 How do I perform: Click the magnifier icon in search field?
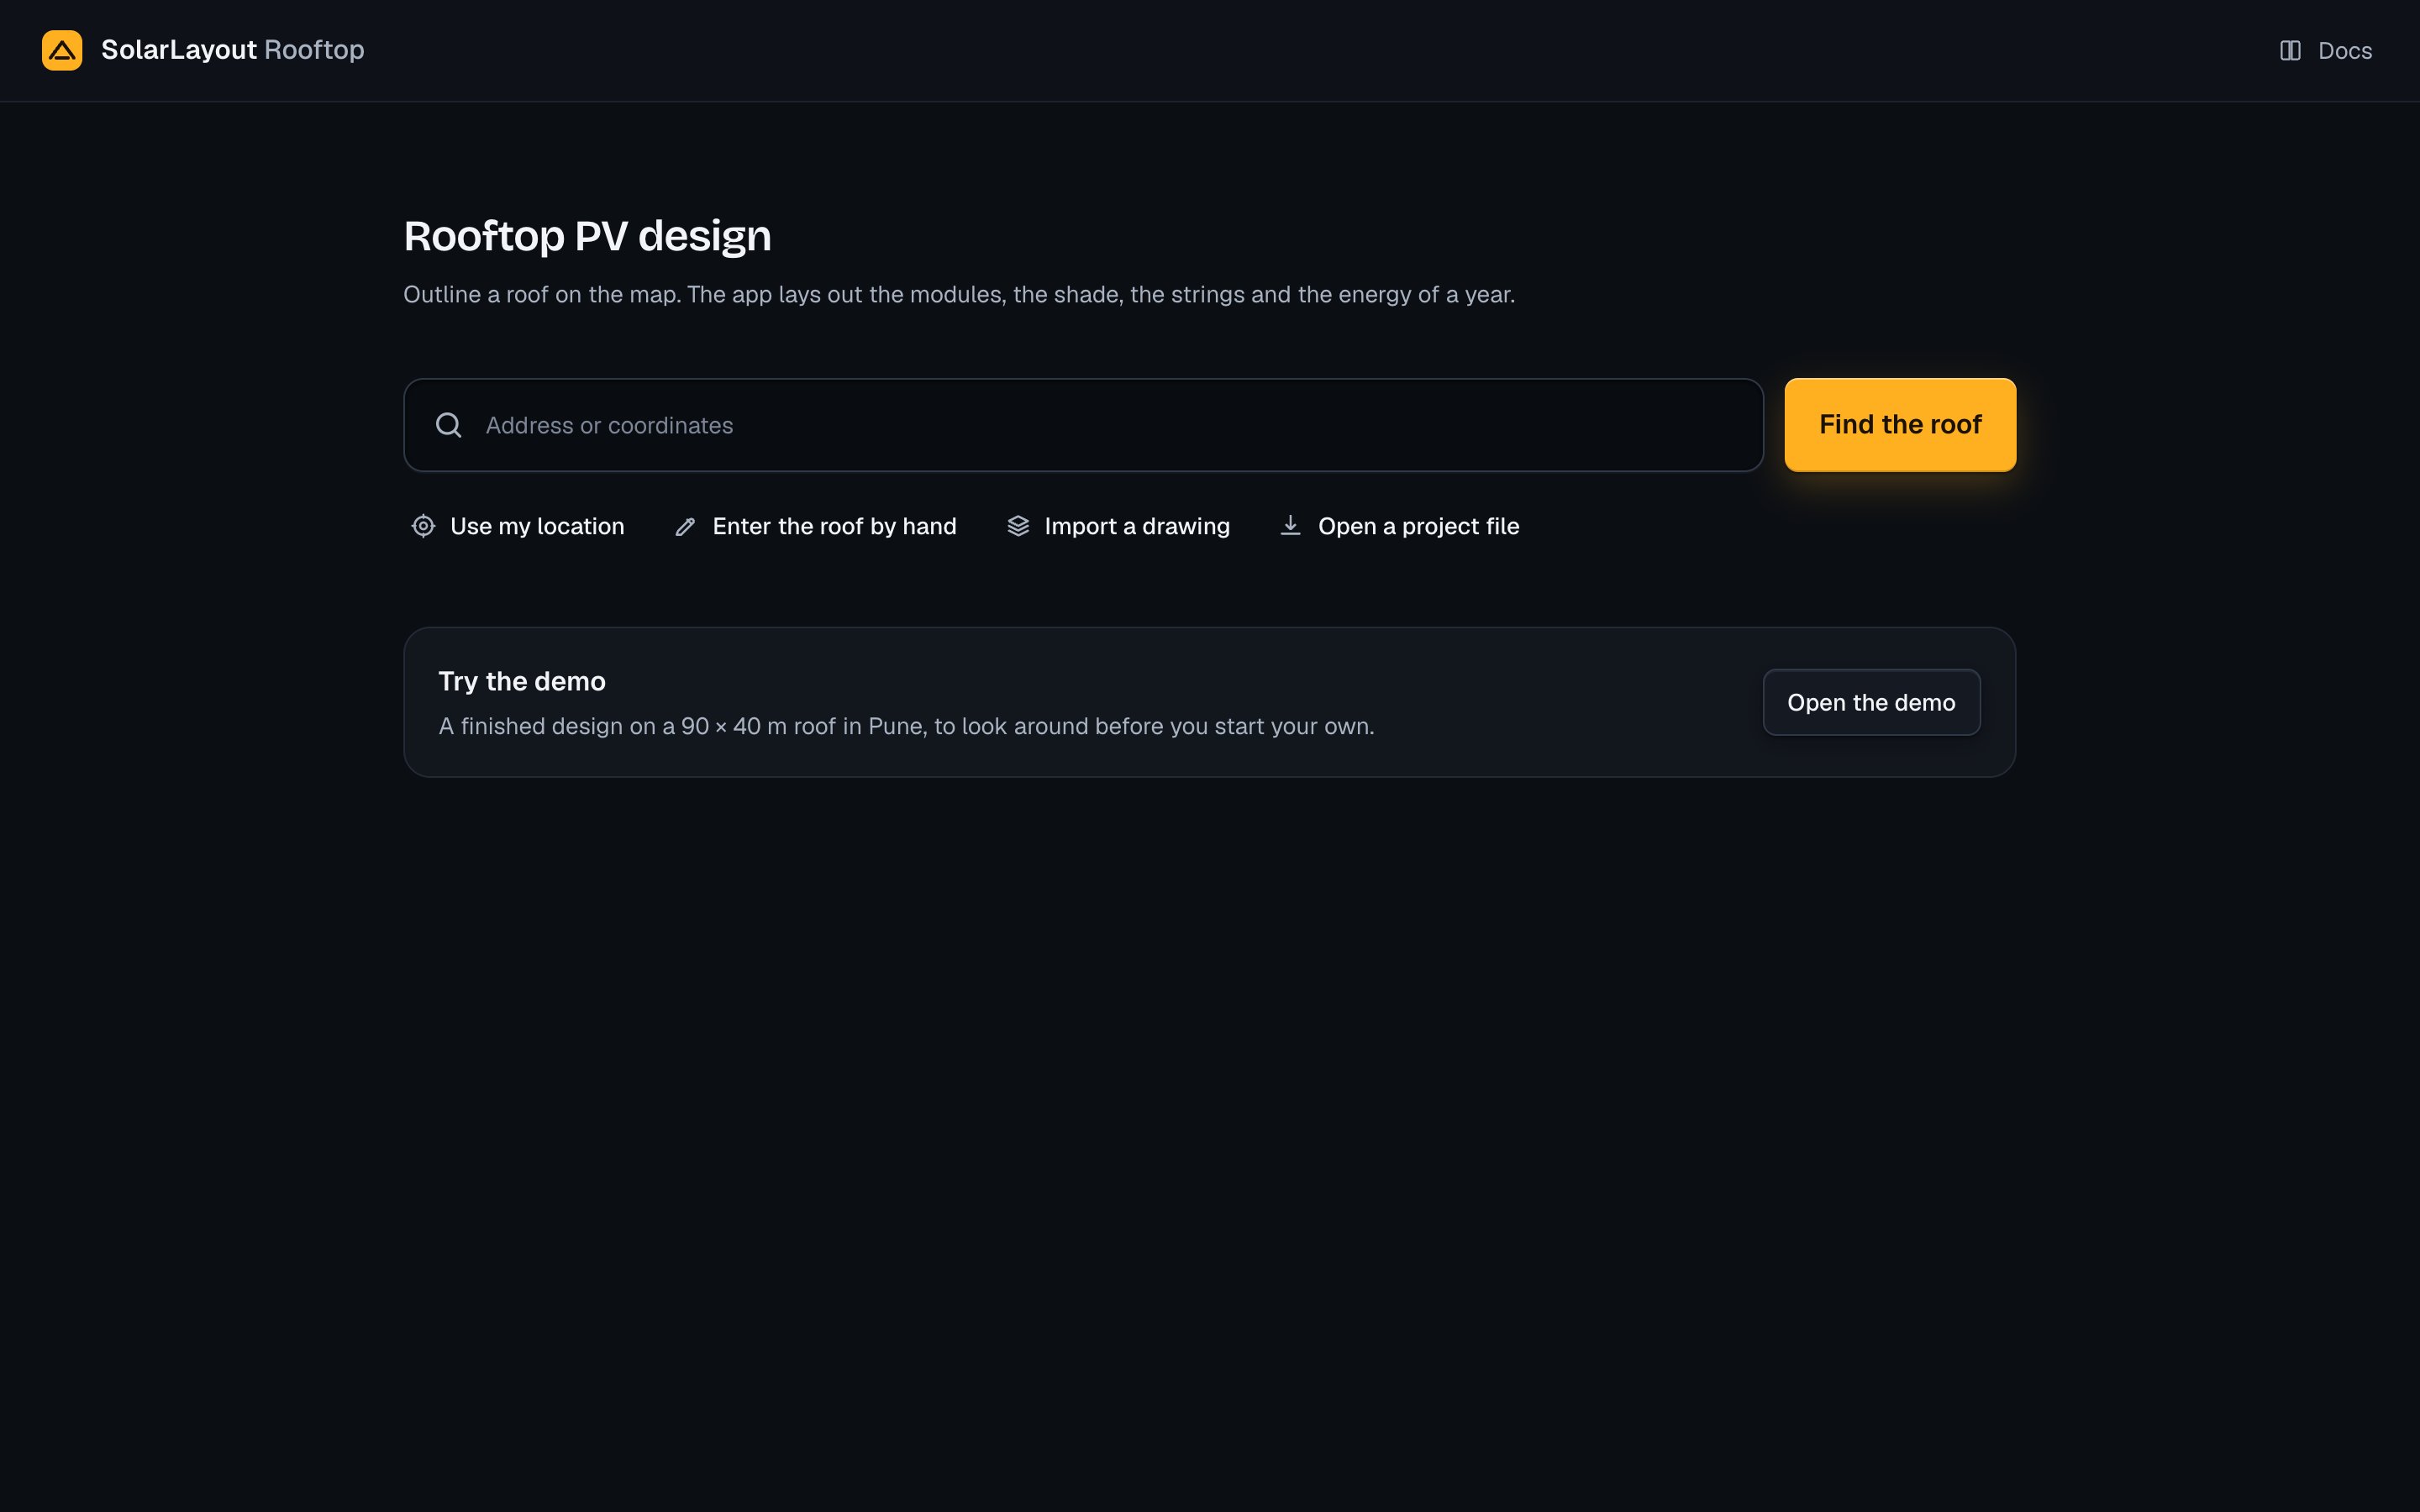449,425
